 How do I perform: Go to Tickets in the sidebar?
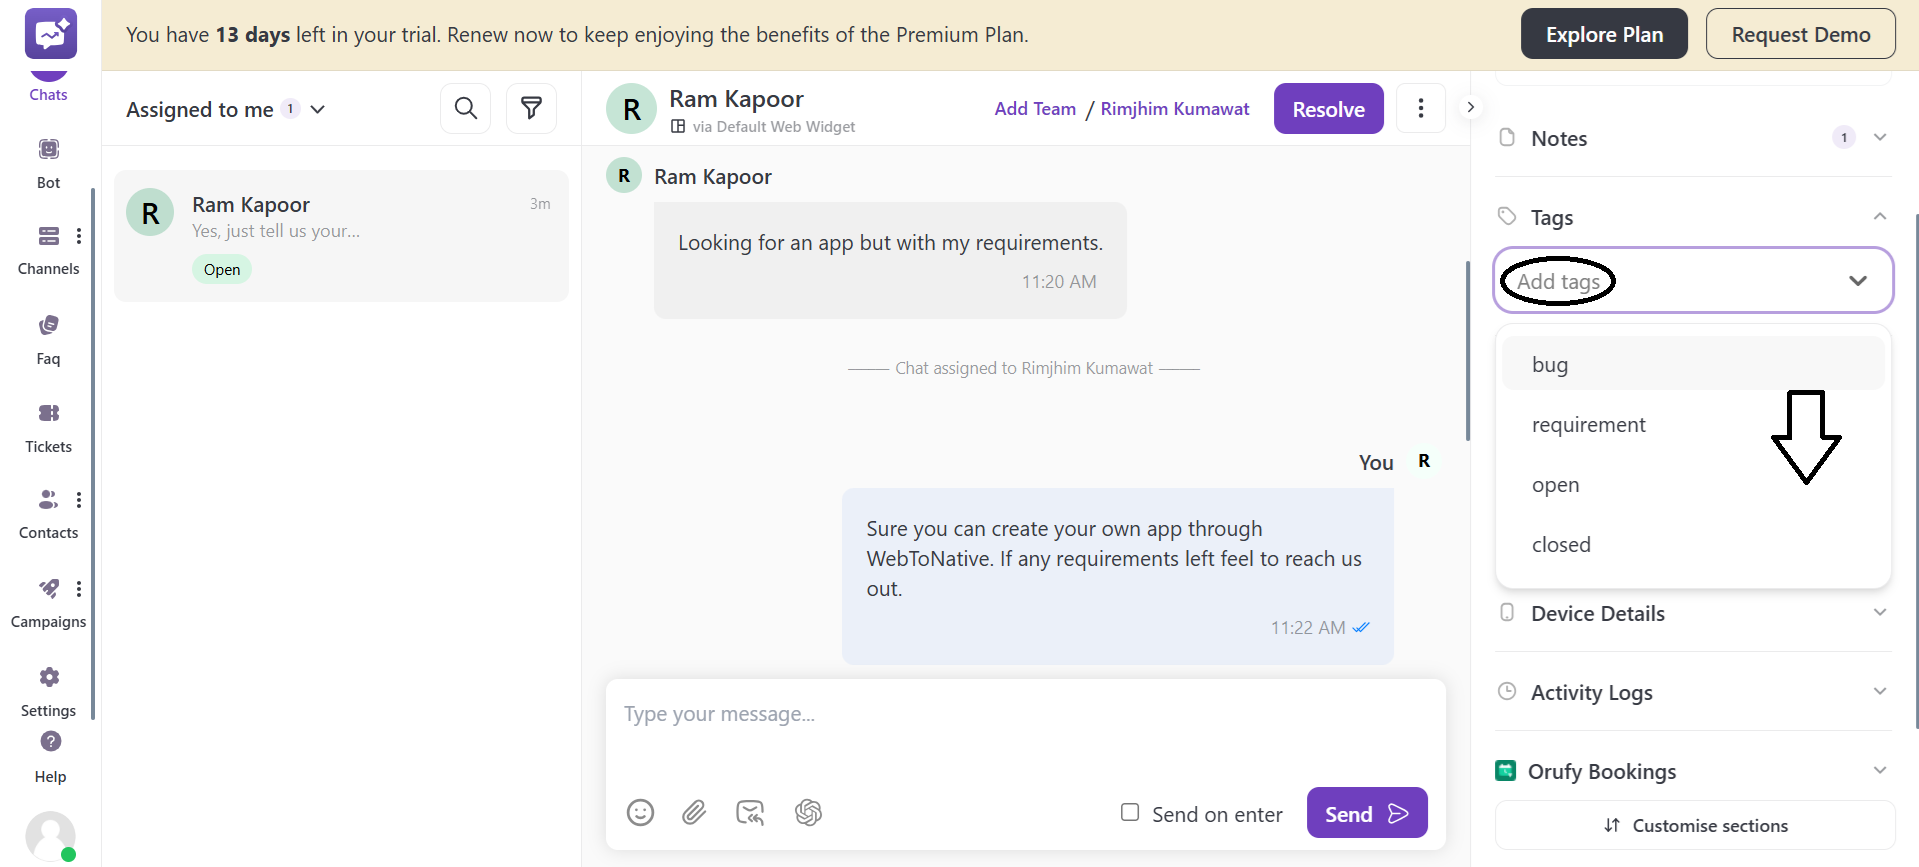coord(48,427)
